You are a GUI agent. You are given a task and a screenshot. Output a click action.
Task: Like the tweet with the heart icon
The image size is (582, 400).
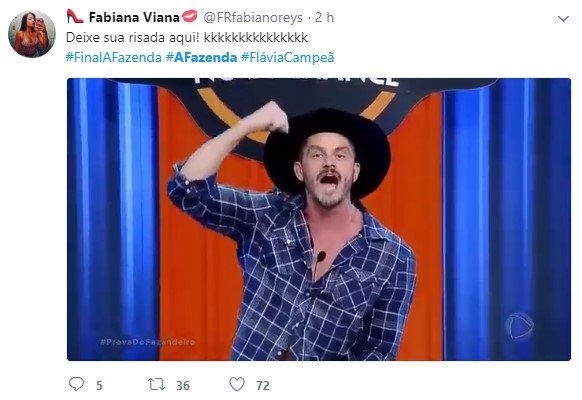[237, 384]
